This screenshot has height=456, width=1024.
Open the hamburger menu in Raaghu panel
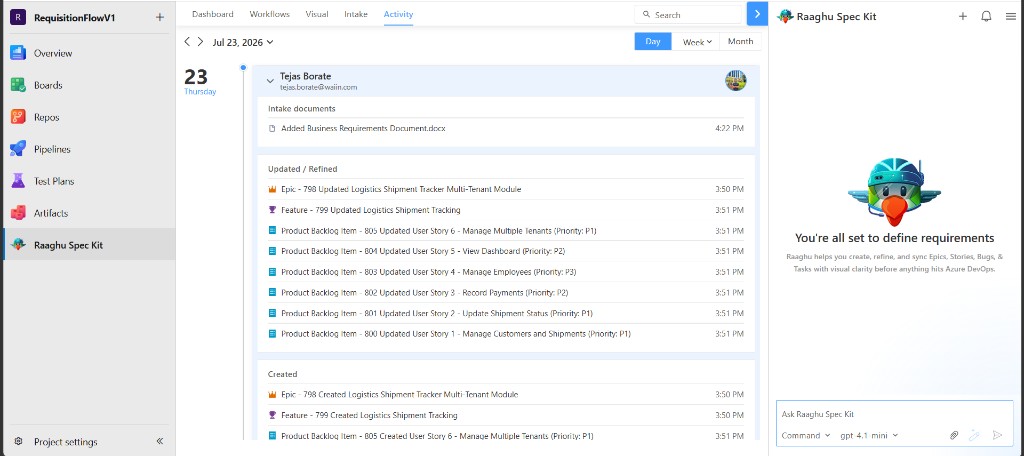click(x=1010, y=16)
